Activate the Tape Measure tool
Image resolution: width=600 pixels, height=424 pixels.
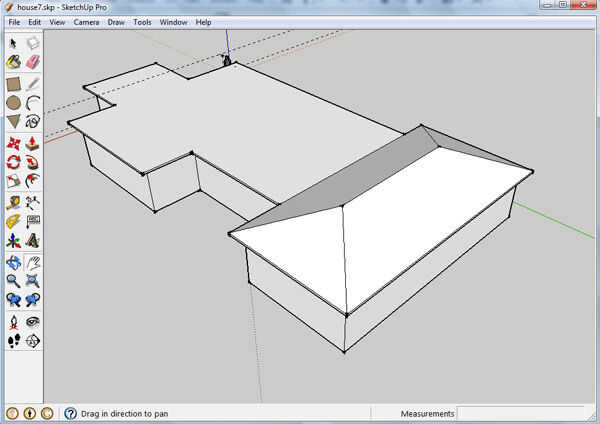click(13, 203)
